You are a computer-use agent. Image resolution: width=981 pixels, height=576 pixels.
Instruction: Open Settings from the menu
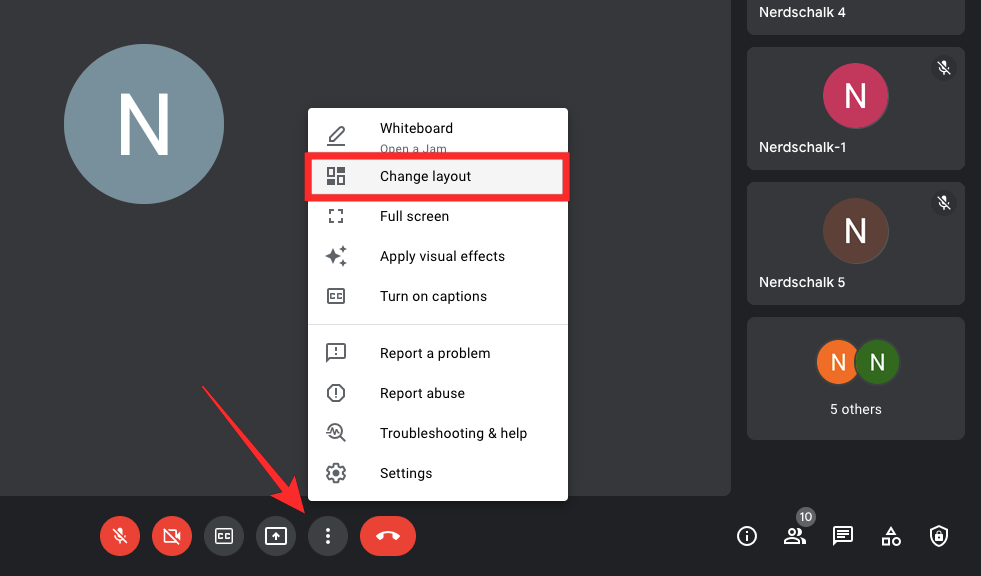coord(406,472)
